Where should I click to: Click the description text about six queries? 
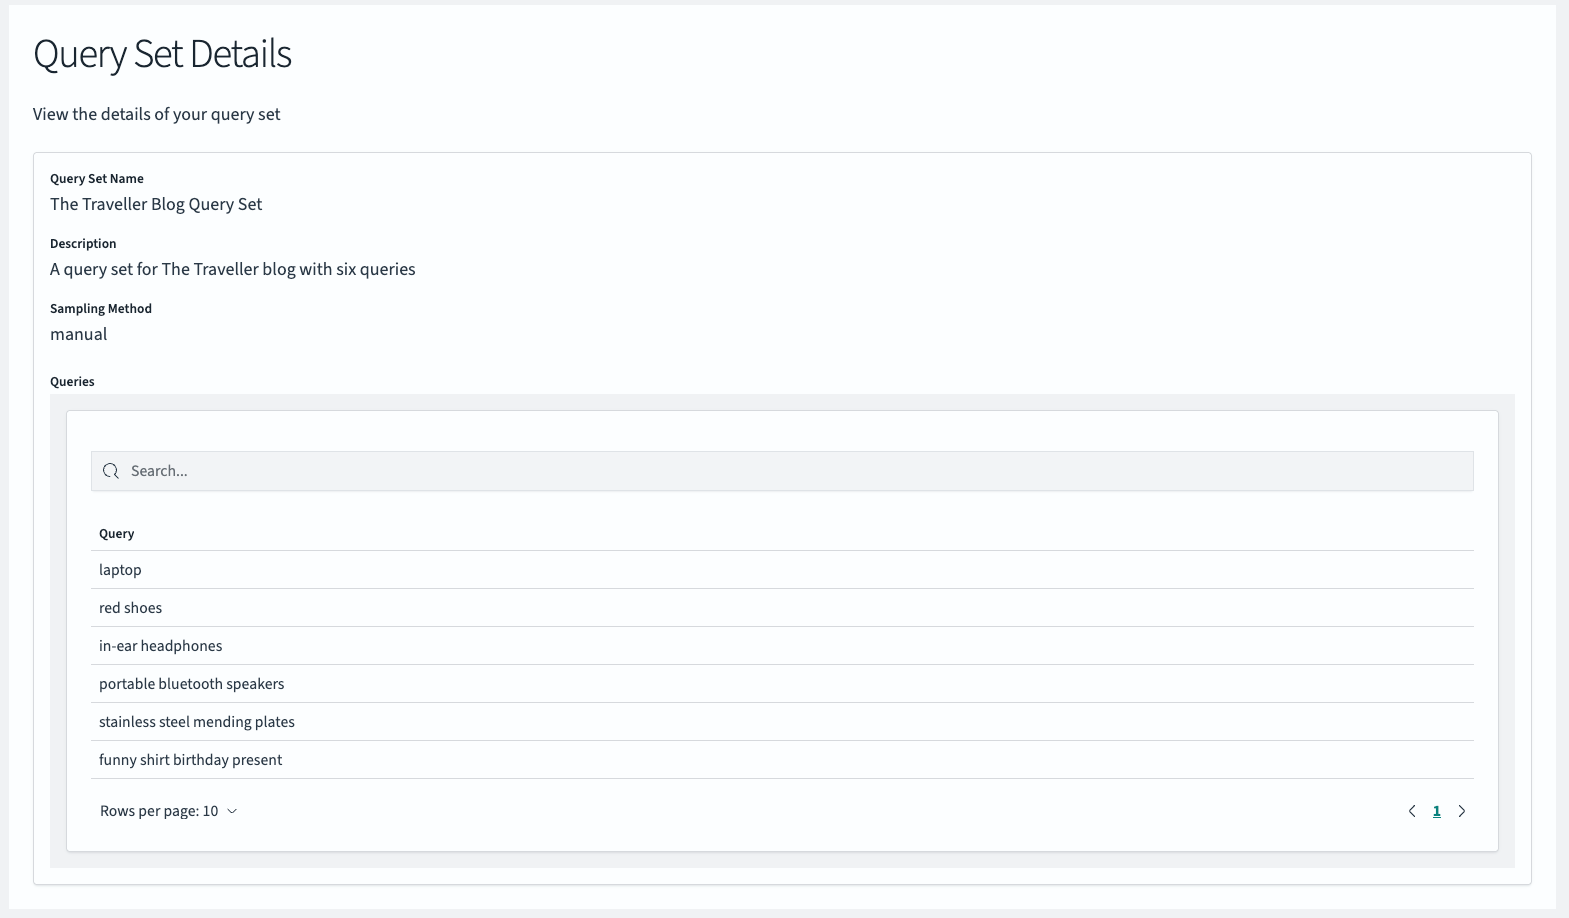232,269
